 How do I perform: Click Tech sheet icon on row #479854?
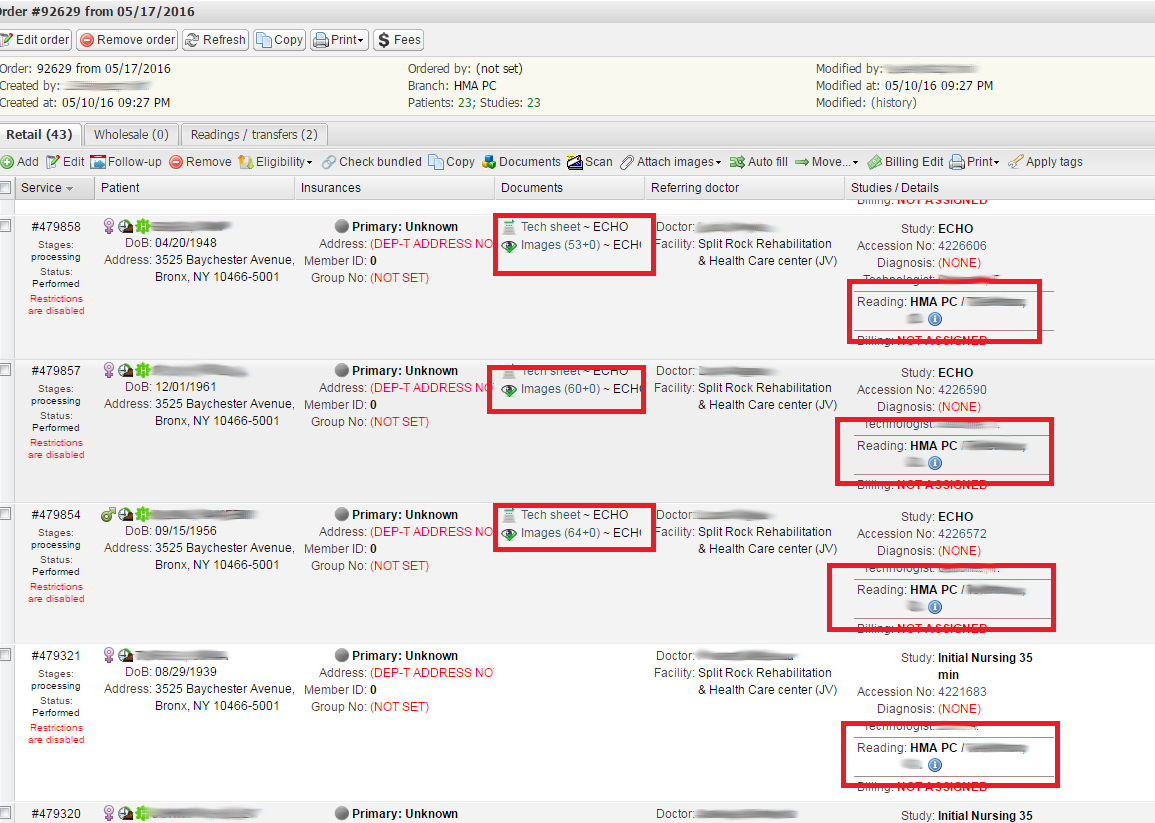509,515
